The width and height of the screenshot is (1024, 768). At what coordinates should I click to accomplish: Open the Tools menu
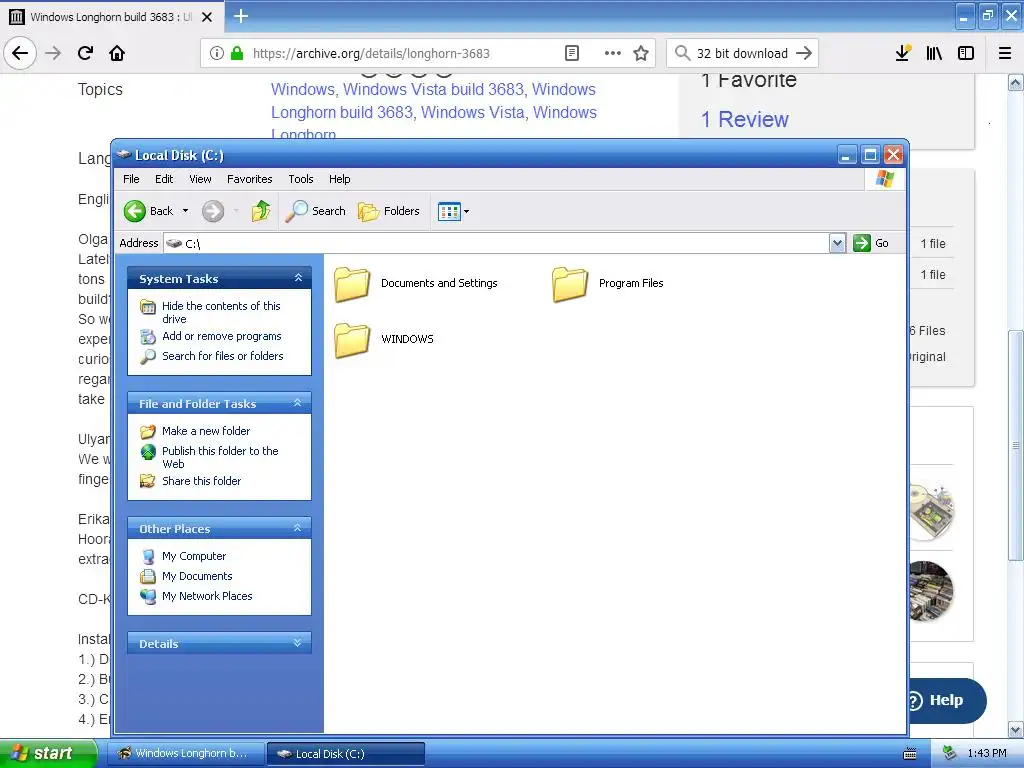300,179
